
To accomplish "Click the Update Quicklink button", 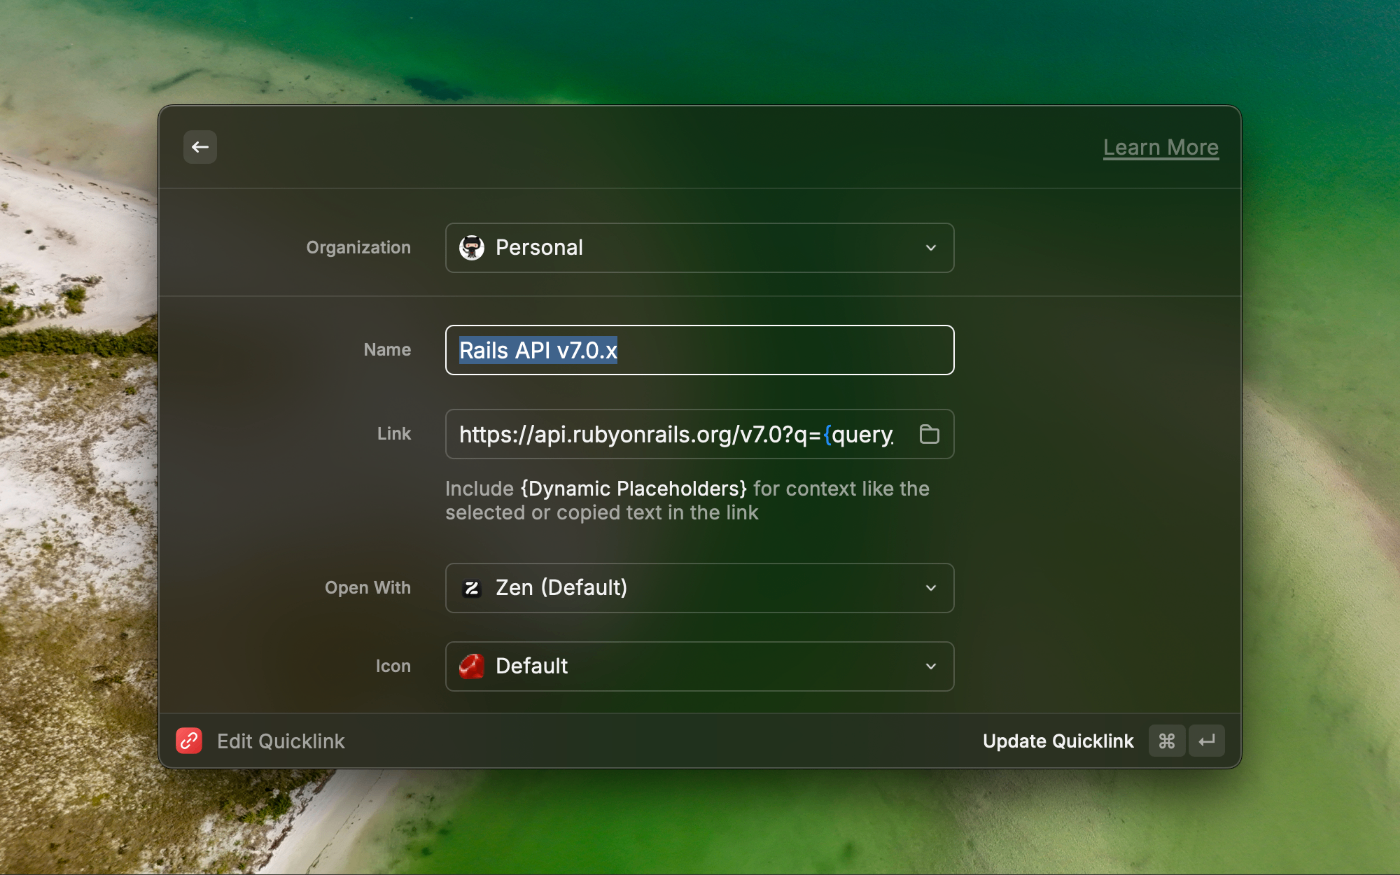I will (x=1058, y=741).
